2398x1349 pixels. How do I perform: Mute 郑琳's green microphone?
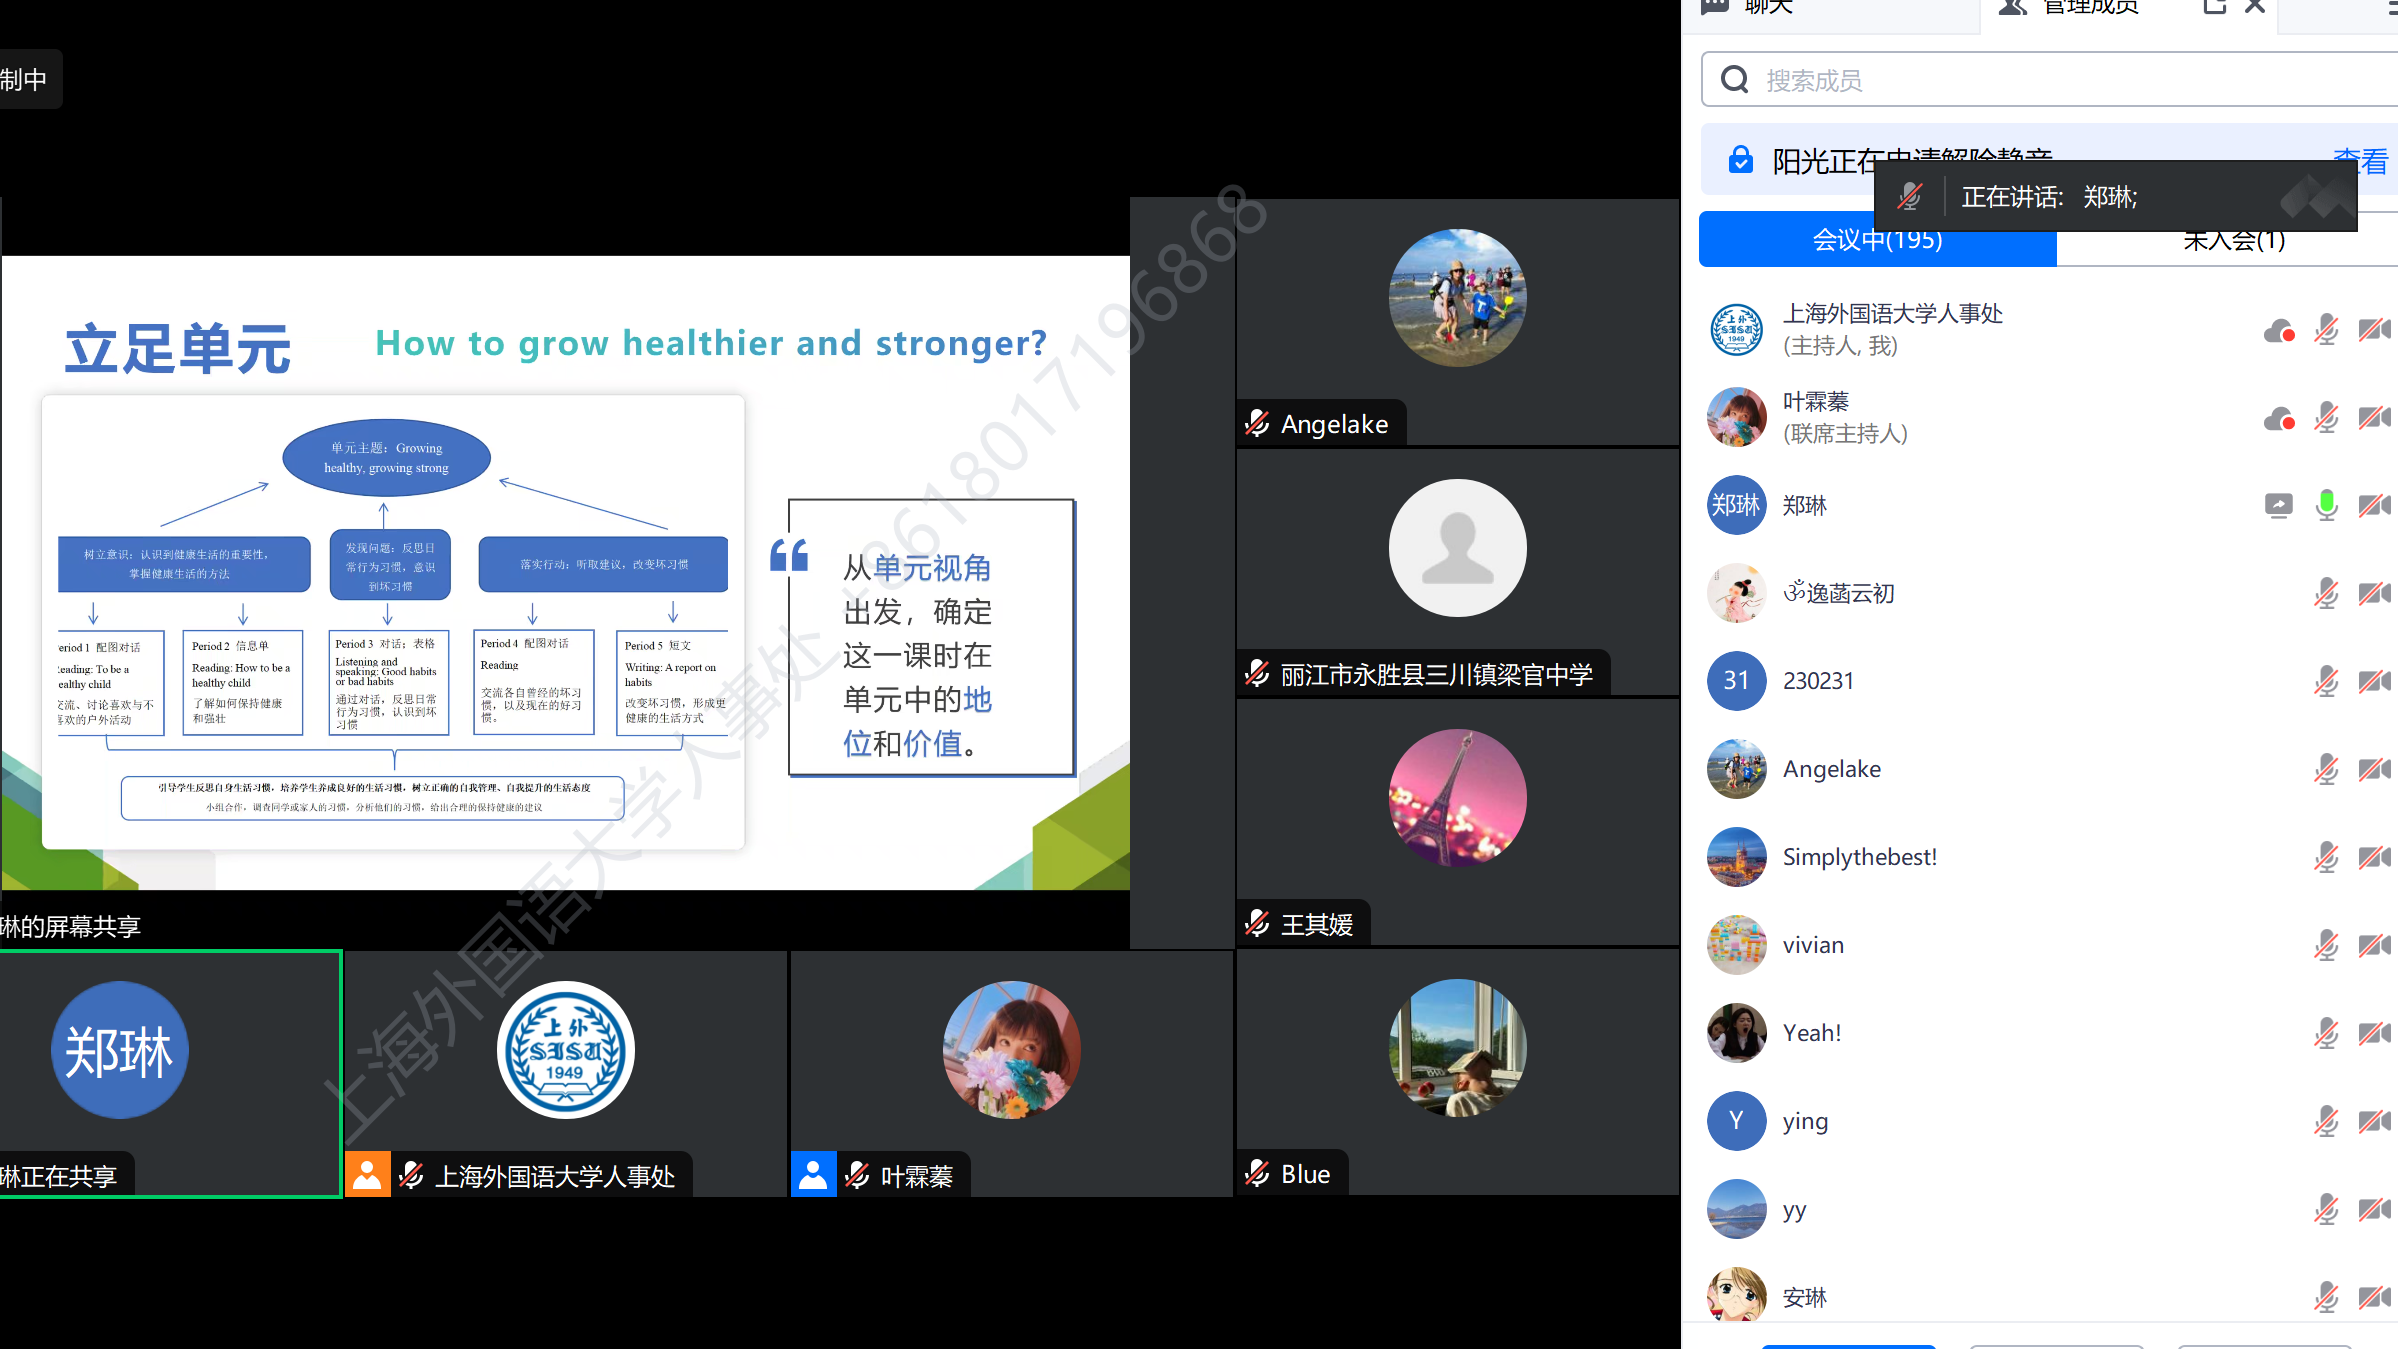click(x=2326, y=506)
